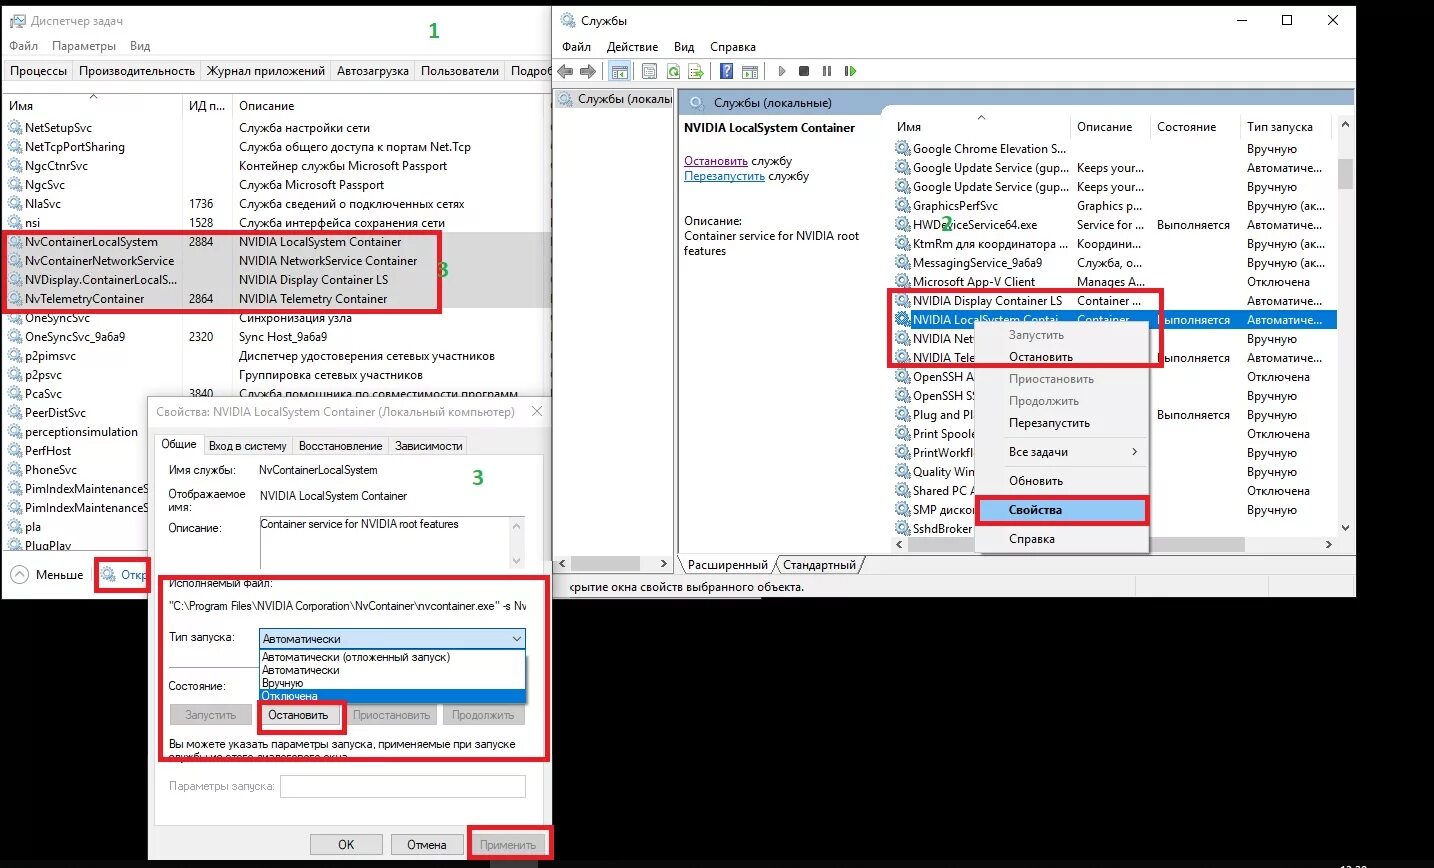
Task: Click the gear icon of NVIDIA Display Container LS
Action: click(x=902, y=301)
